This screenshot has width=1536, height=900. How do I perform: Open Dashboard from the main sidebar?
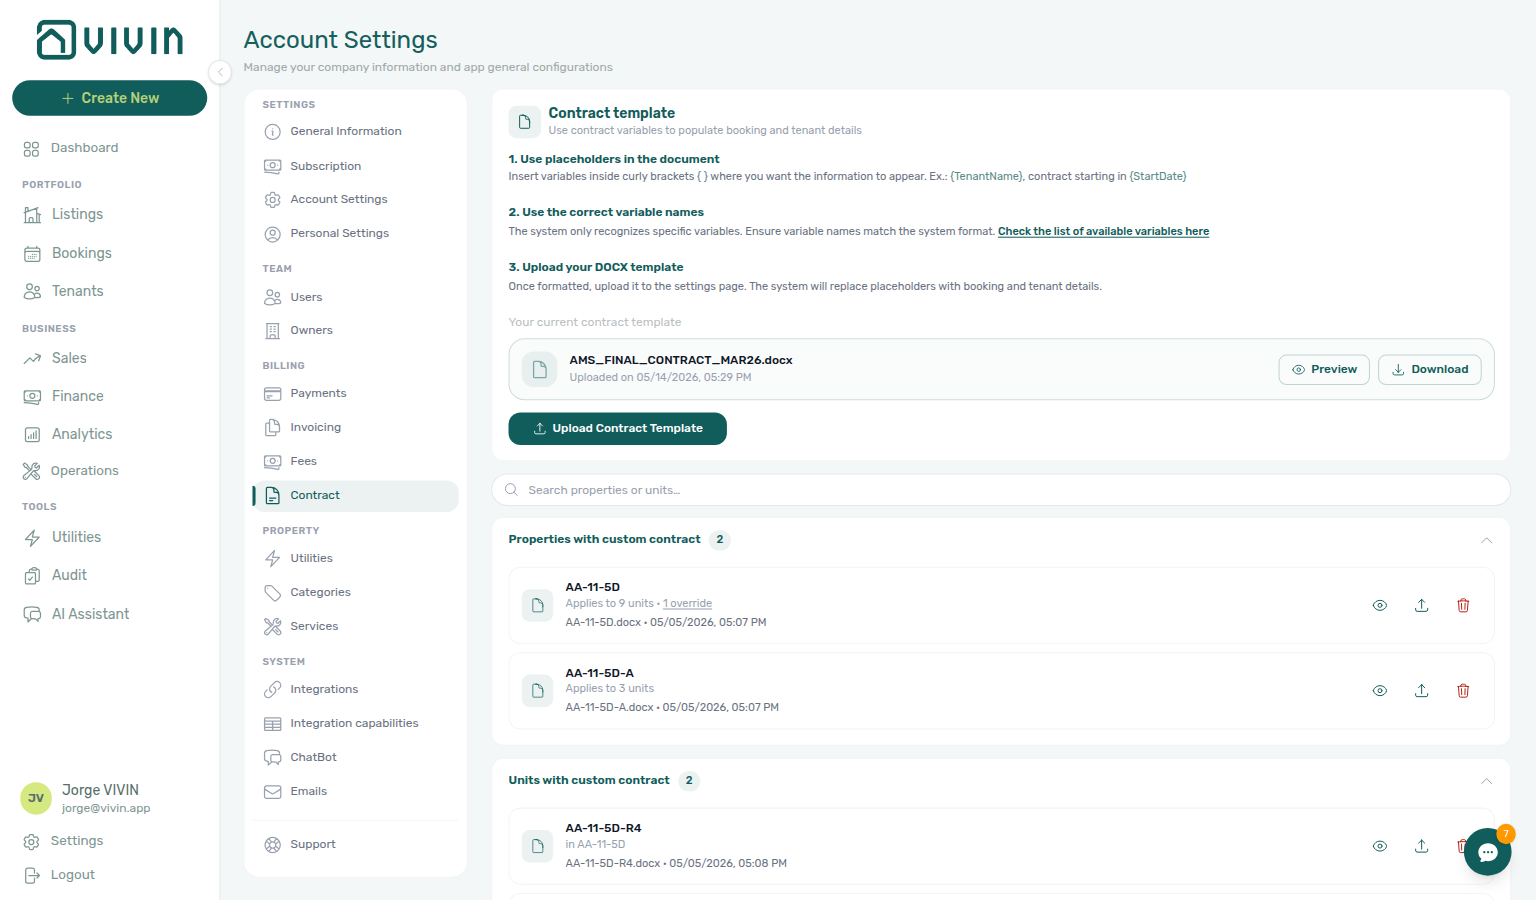coord(71,148)
